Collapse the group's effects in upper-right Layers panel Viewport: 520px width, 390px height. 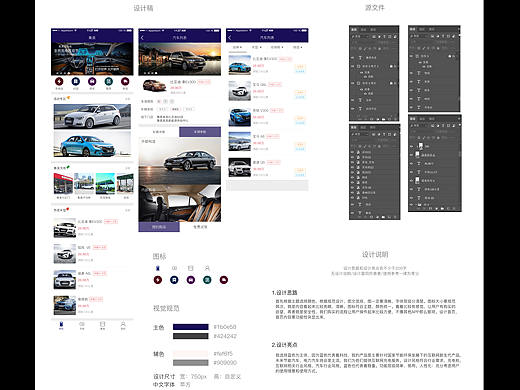tap(454, 56)
